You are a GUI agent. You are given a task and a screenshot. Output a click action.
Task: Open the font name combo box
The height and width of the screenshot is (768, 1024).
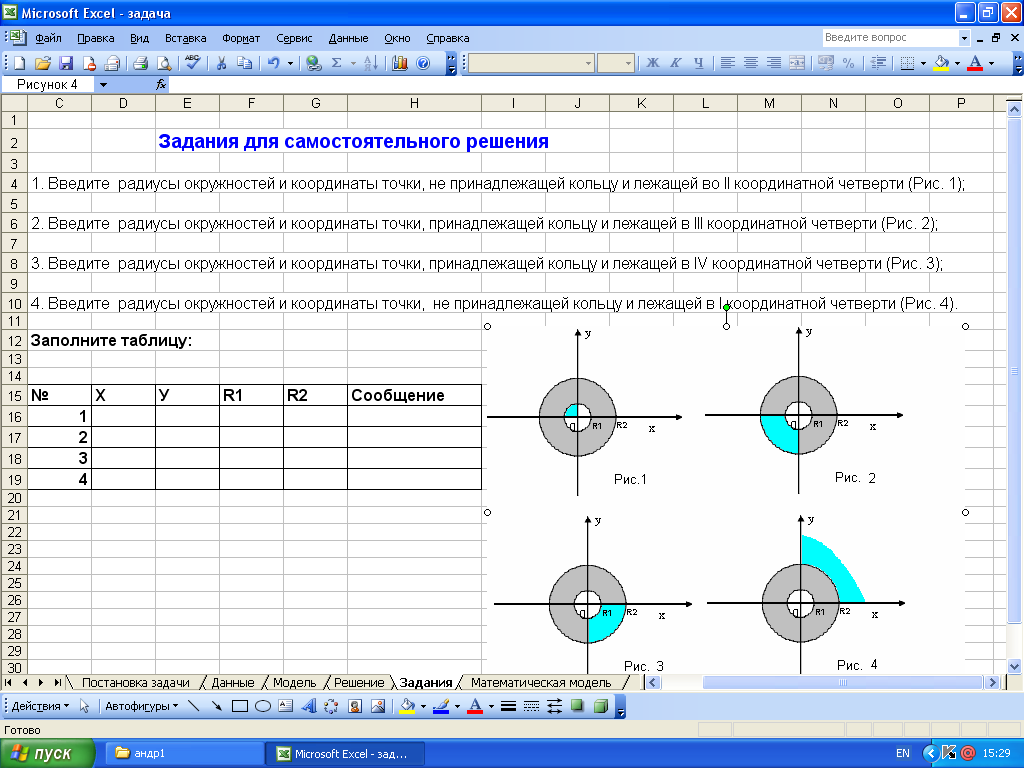[531, 63]
